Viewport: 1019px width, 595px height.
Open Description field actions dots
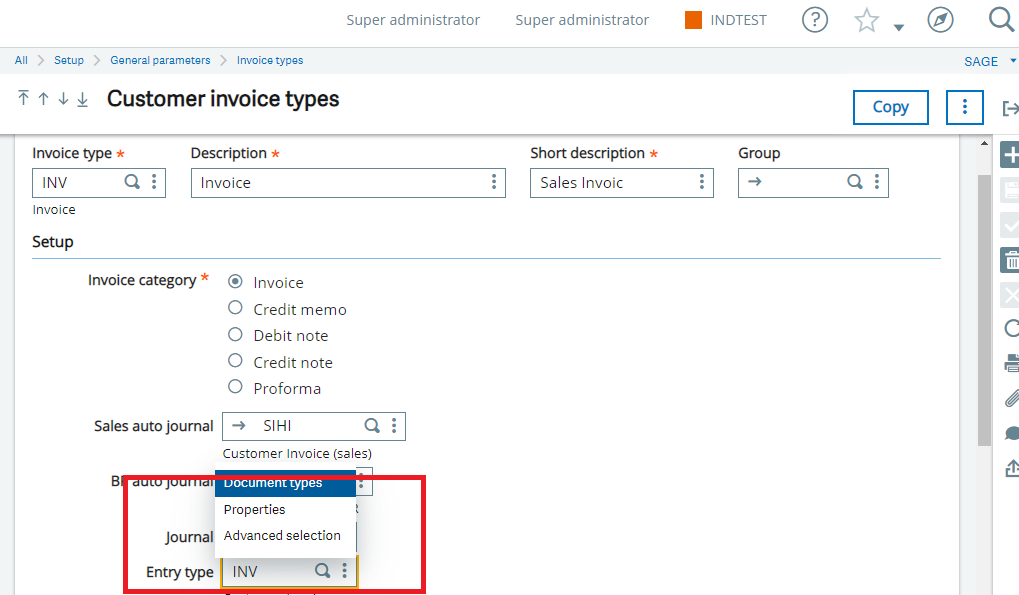[x=494, y=182]
